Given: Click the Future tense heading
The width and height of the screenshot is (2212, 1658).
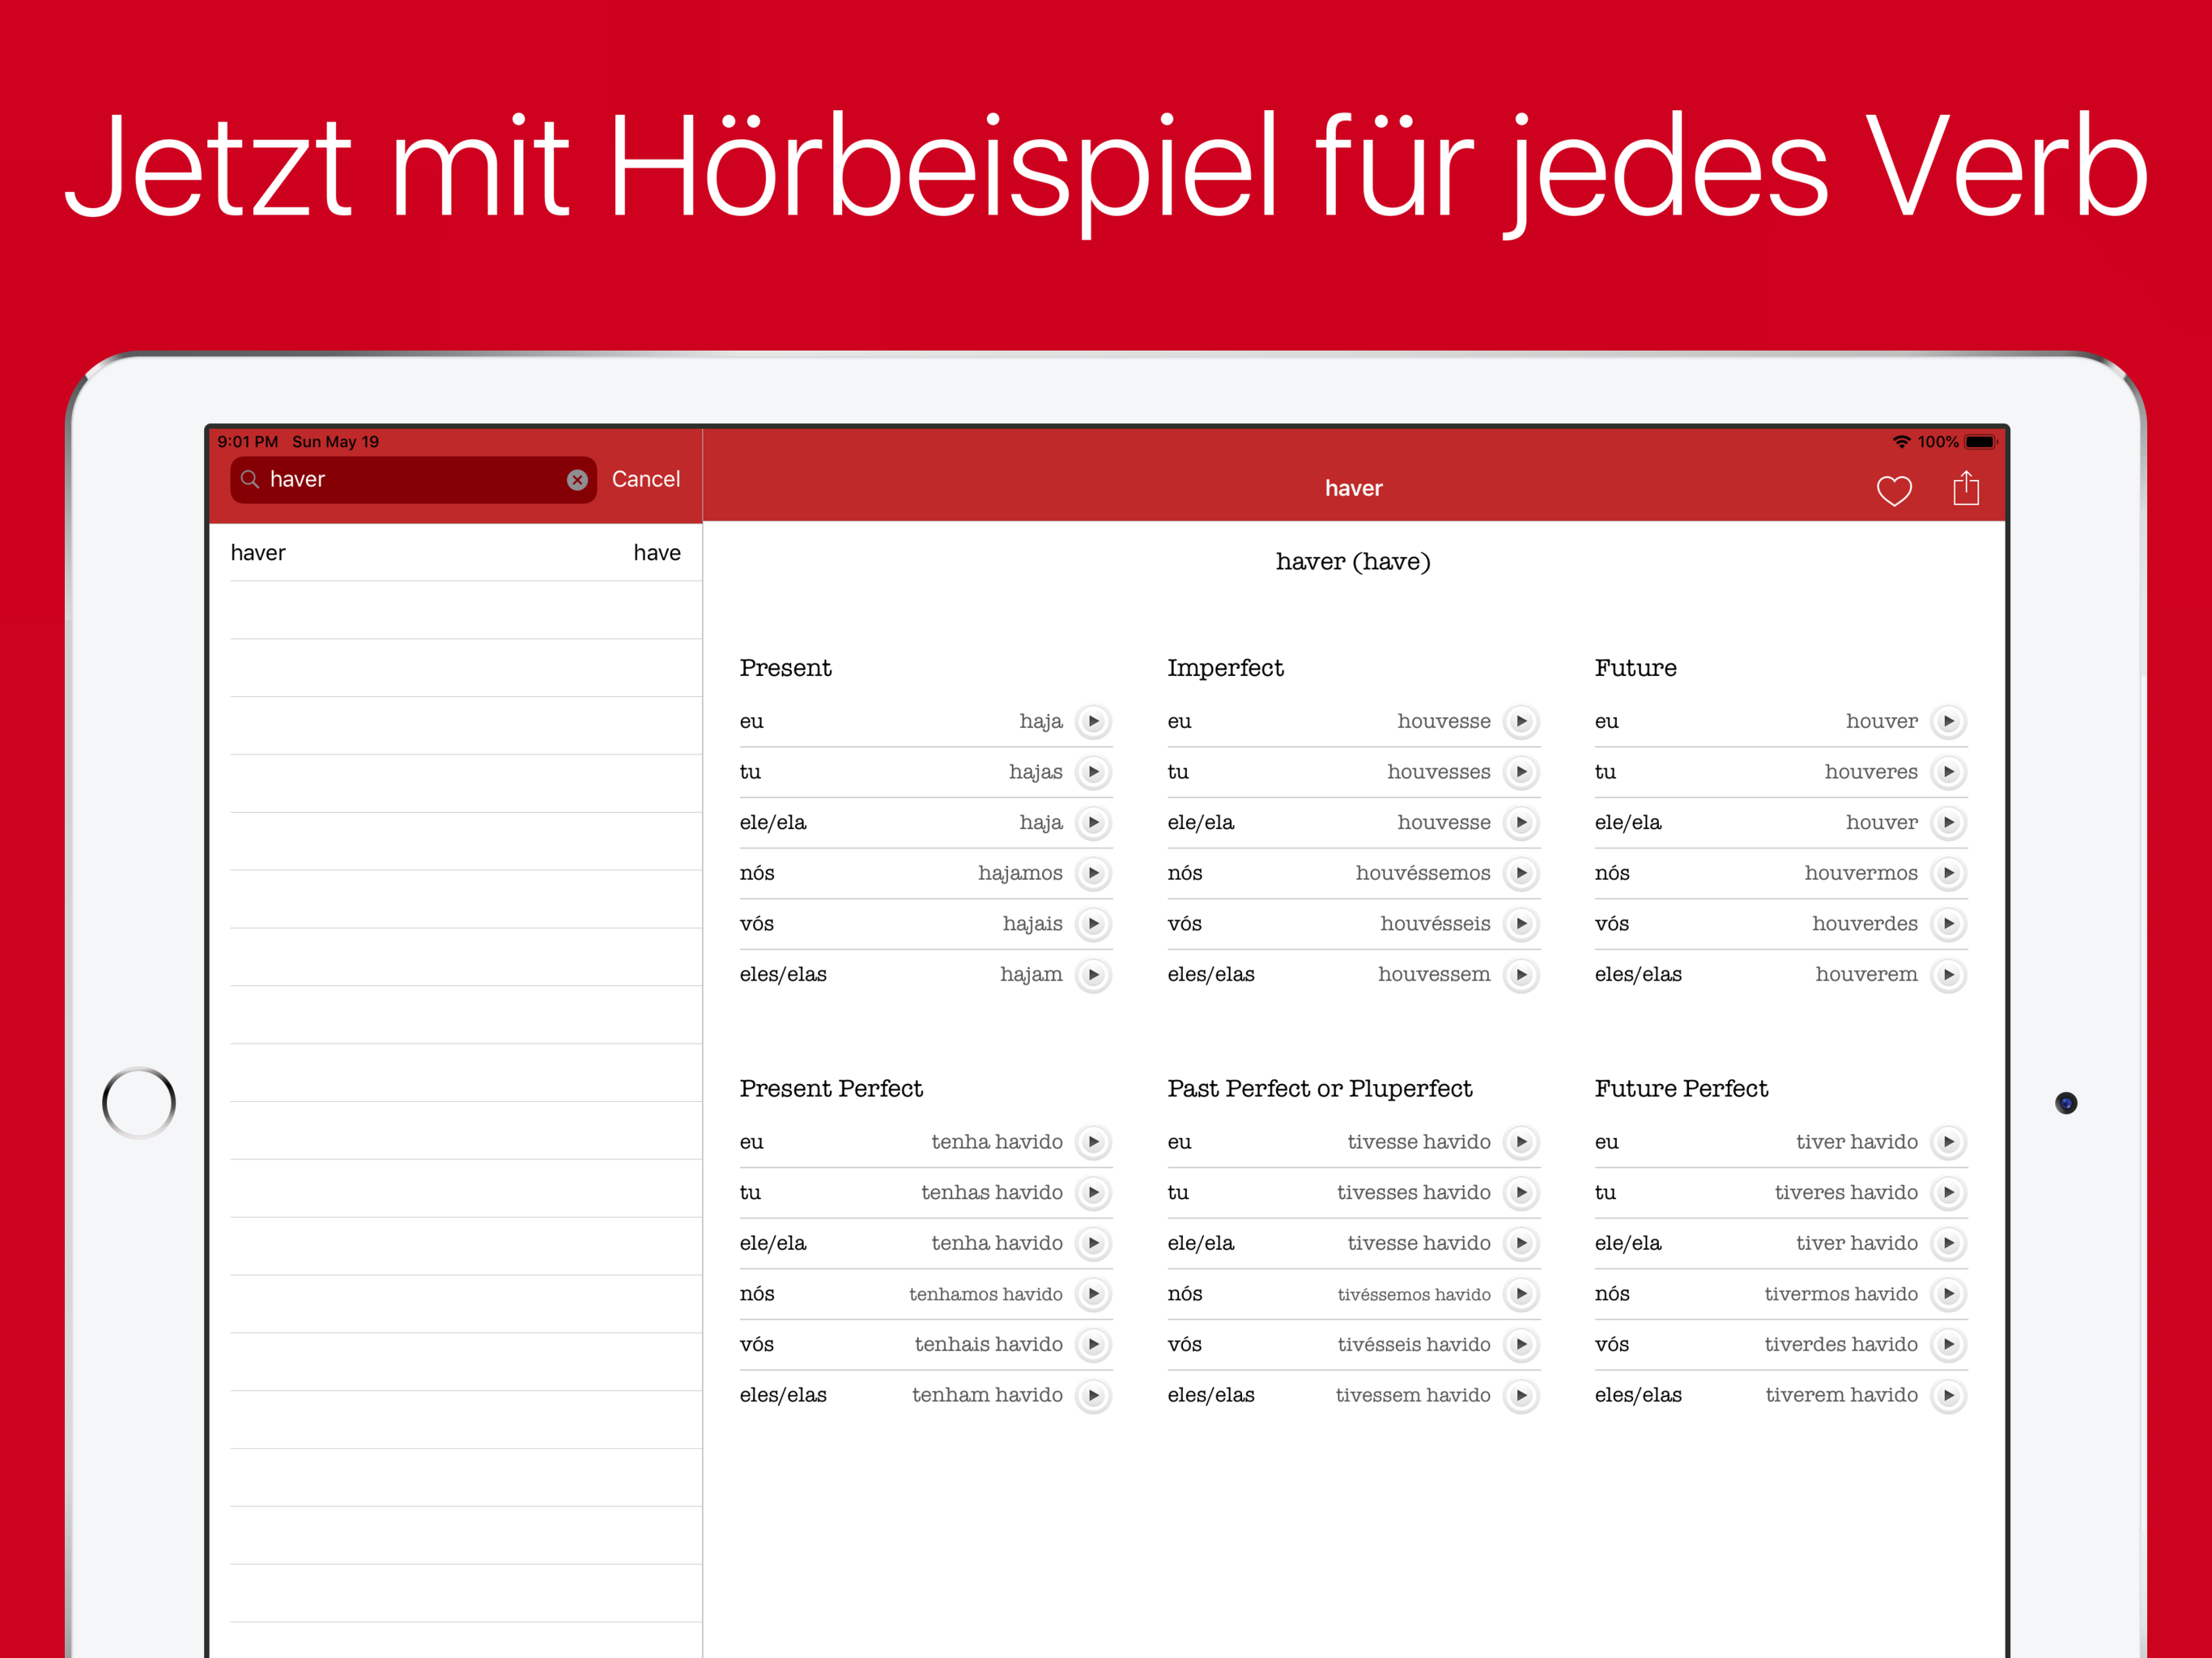Looking at the screenshot, I should 1635,668.
